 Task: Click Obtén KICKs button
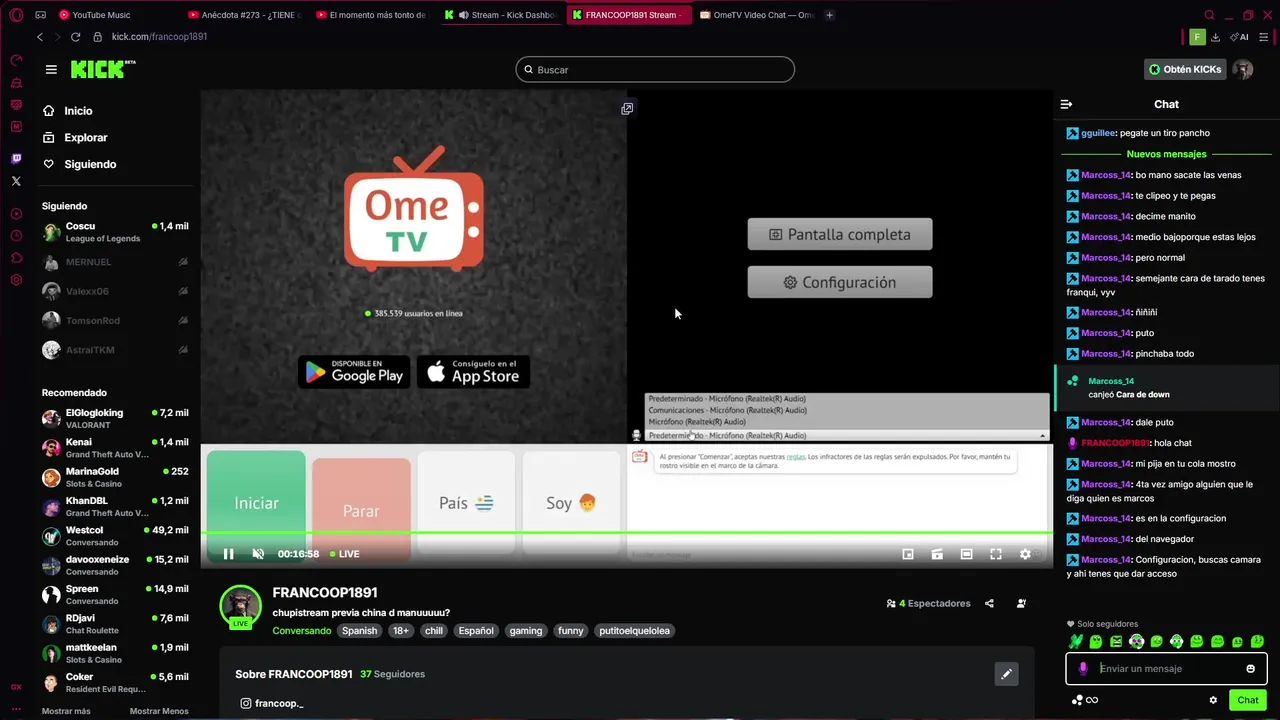point(1185,69)
